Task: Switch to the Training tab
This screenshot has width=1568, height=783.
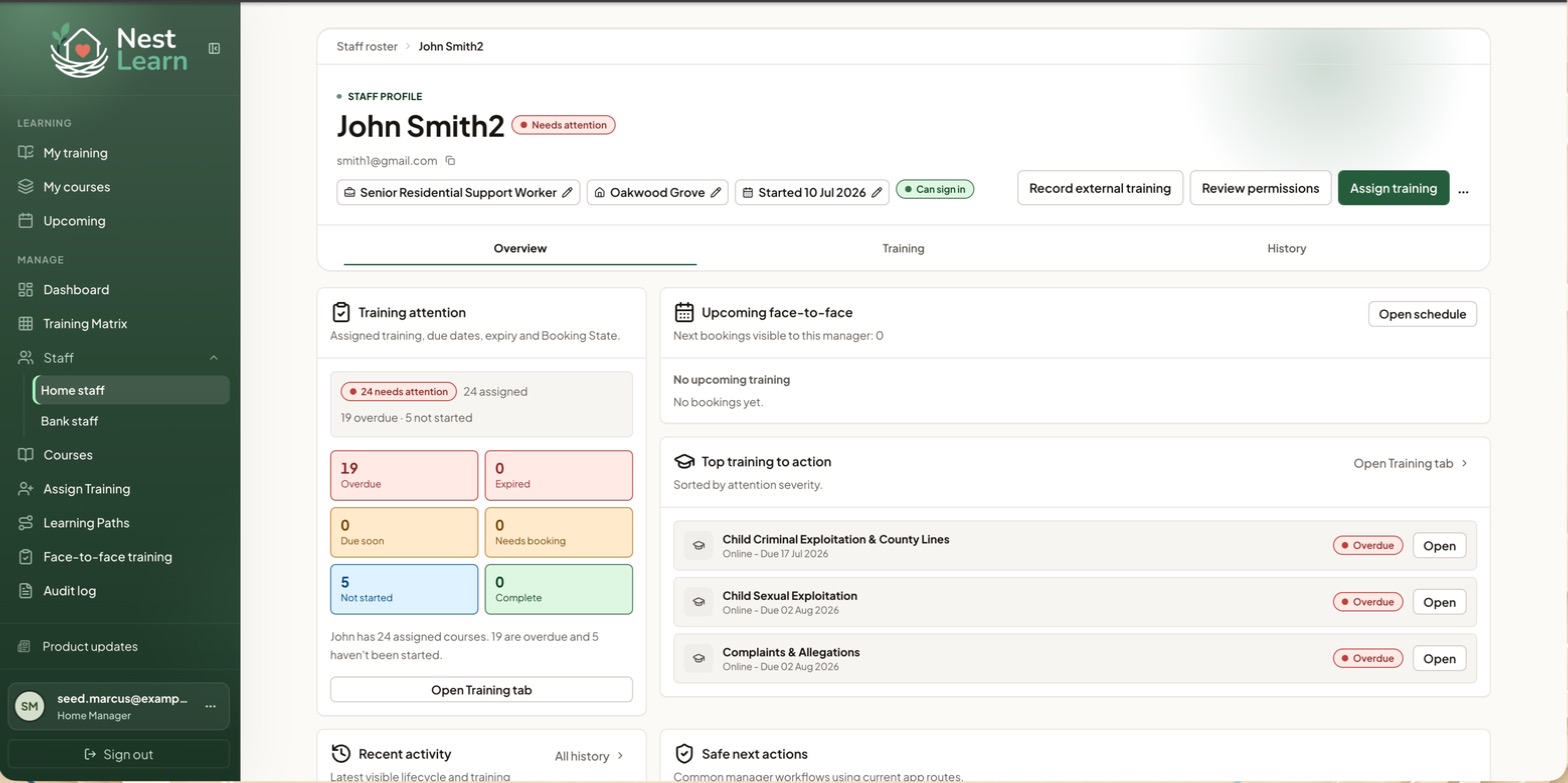Action: [x=903, y=248]
